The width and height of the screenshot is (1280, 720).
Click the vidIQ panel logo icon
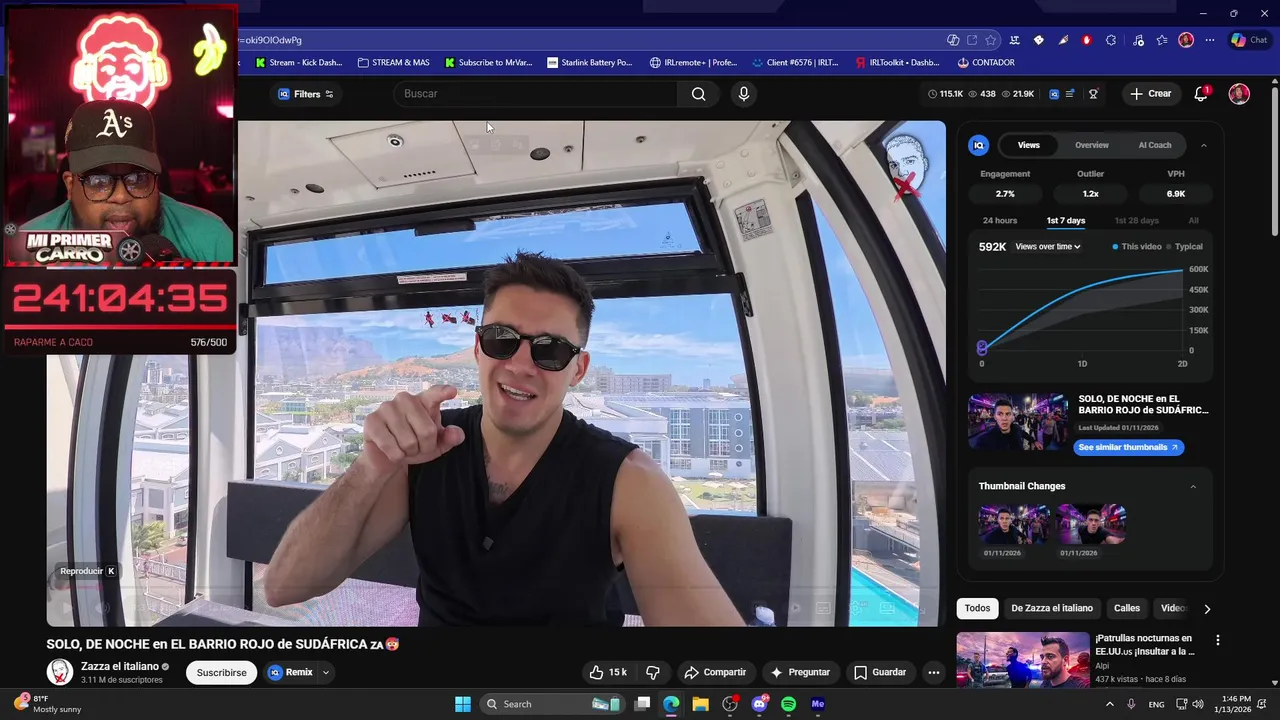tap(979, 145)
